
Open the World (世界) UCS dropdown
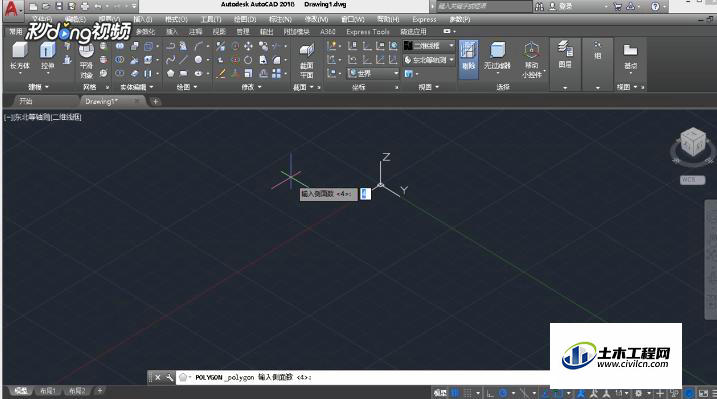click(373, 73)
